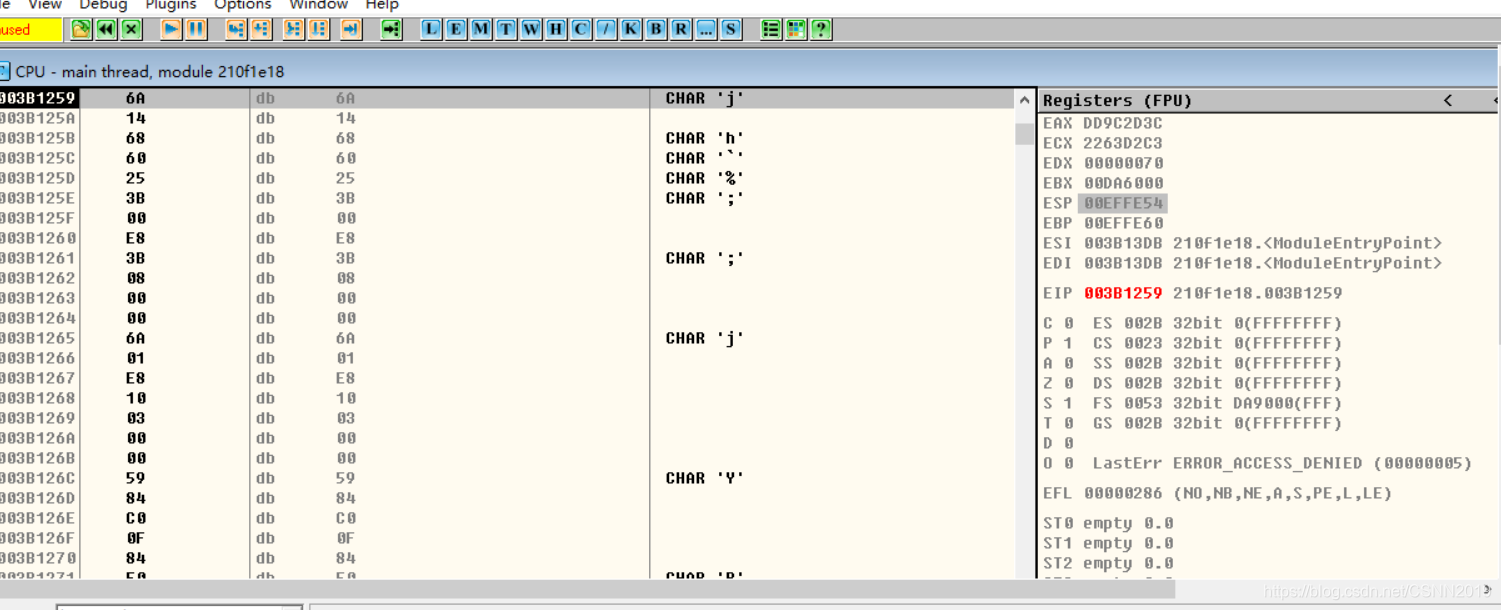Click the Help question mark icon

pos(821,29)
